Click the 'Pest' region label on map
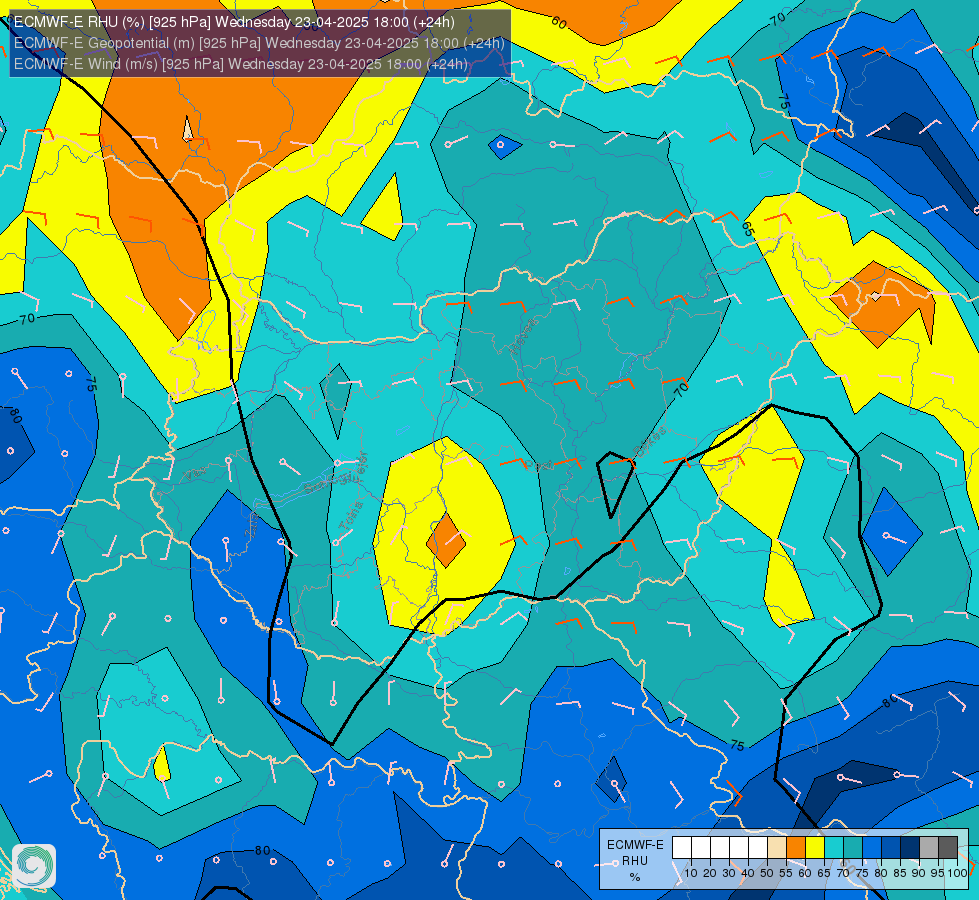The height and width of the screenshot is (900, 979). [538, 465]
